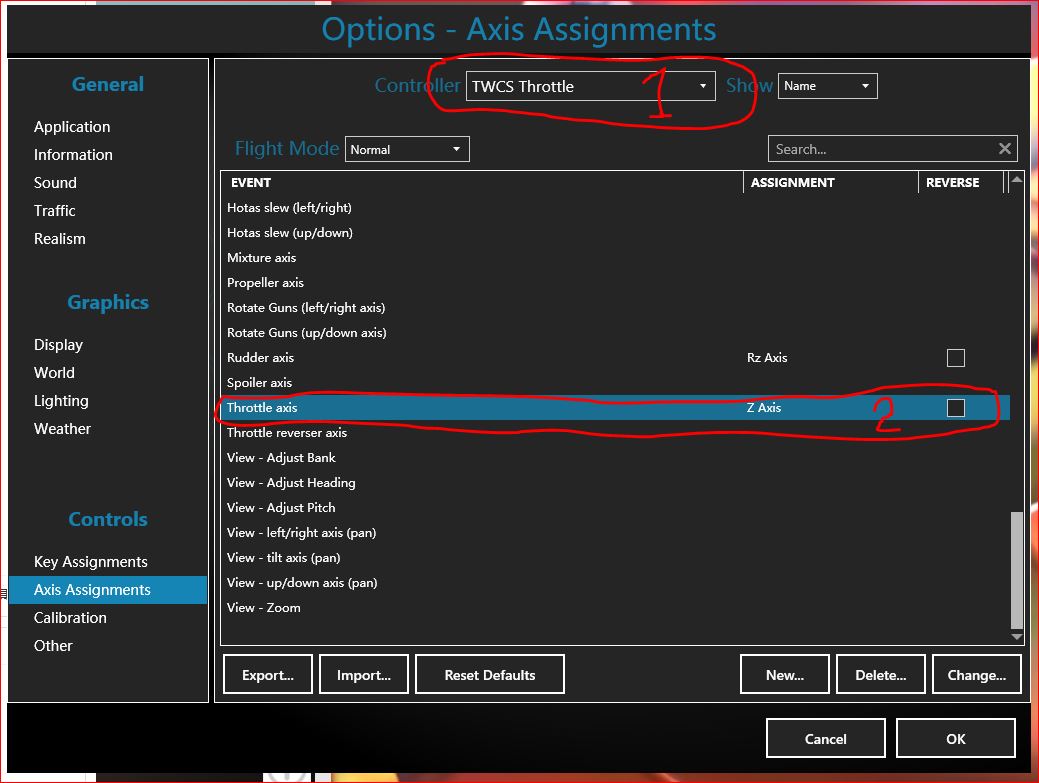
Task: Click the scroll up arrow in event list
Action: click(1017, 181)
